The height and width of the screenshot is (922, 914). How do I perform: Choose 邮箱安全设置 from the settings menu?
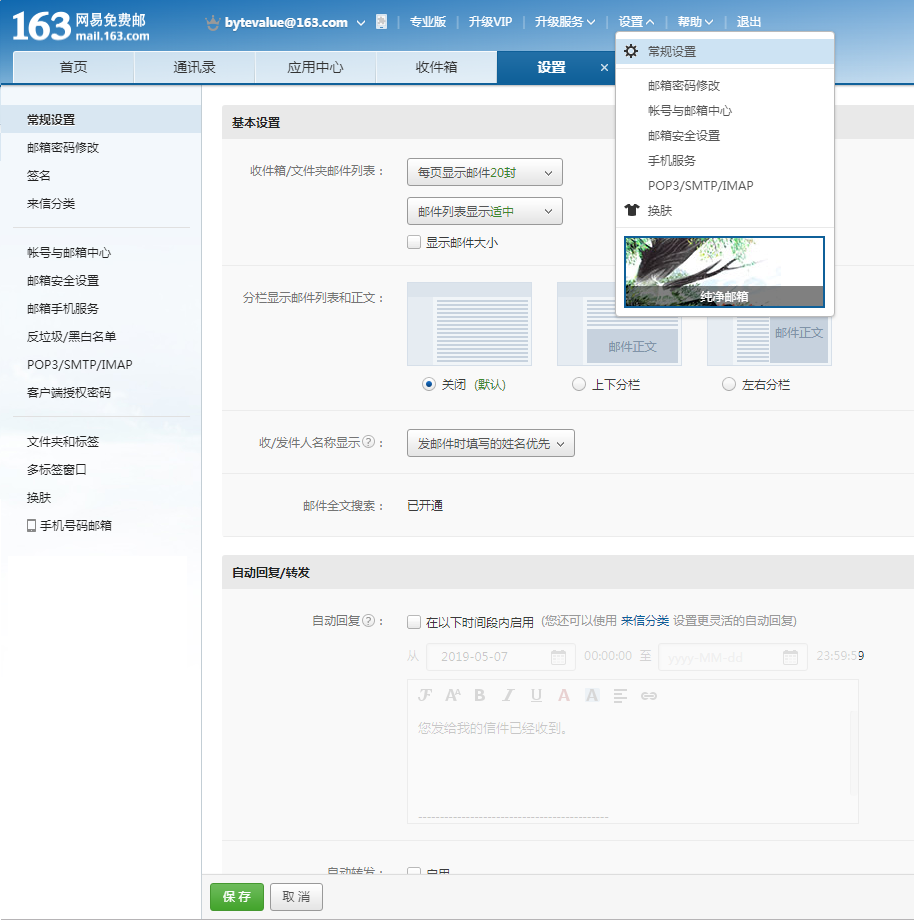[683, 135]
